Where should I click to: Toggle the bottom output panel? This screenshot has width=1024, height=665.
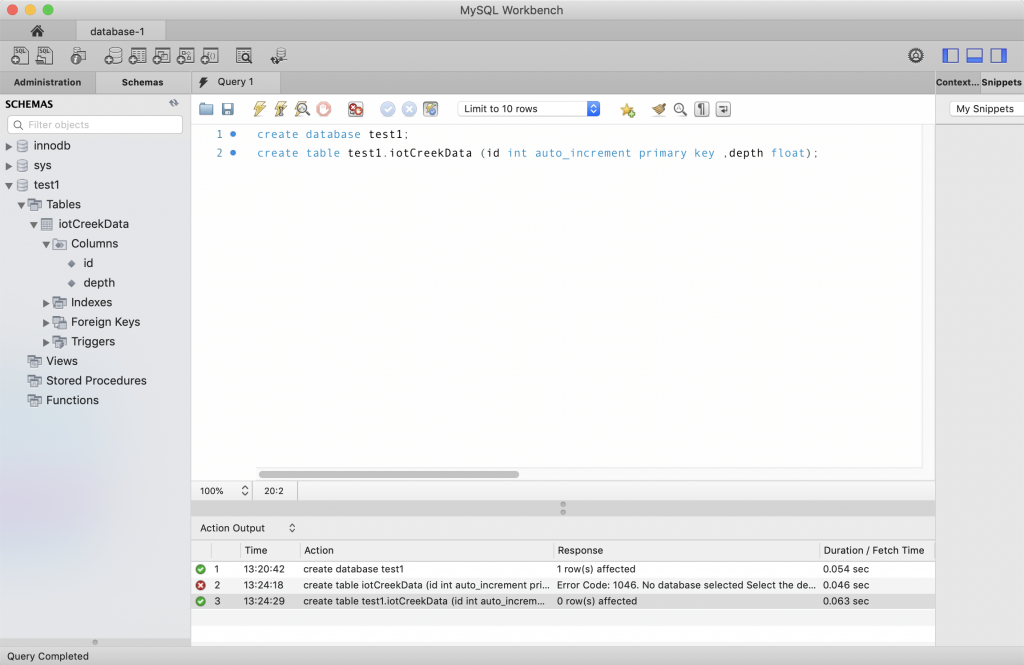pos(974,56)
